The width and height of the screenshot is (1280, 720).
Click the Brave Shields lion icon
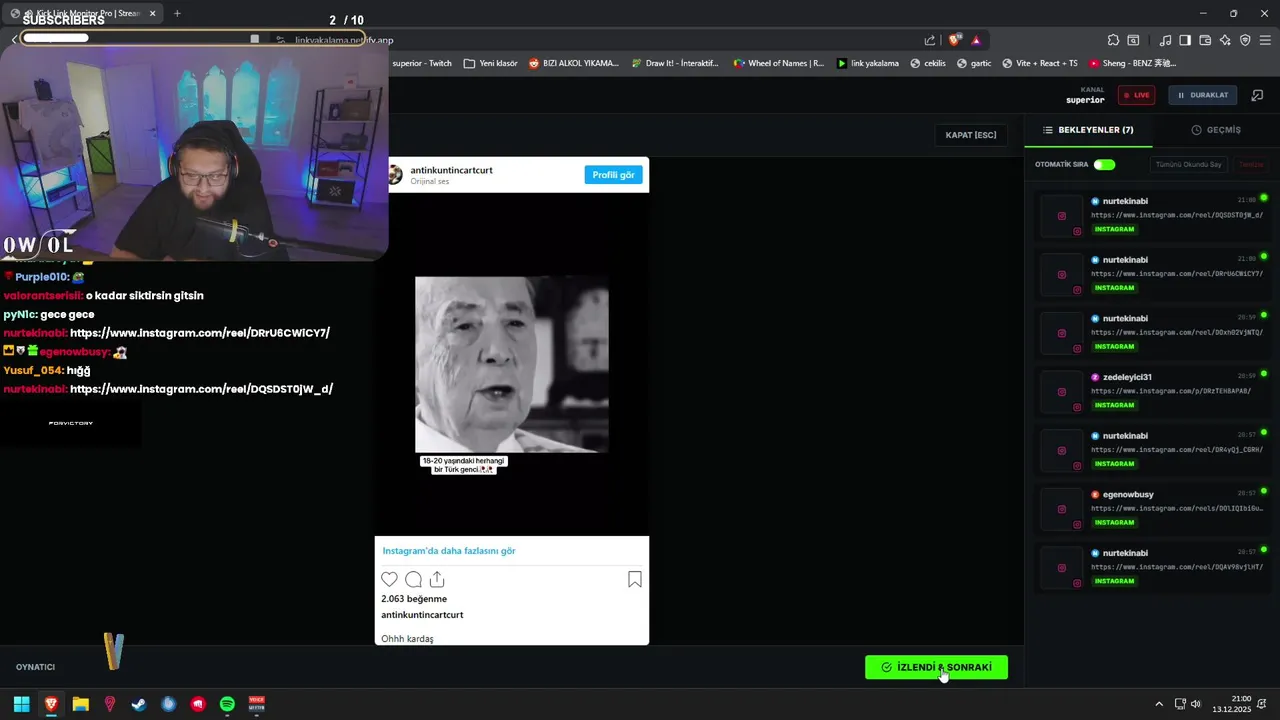955,40
